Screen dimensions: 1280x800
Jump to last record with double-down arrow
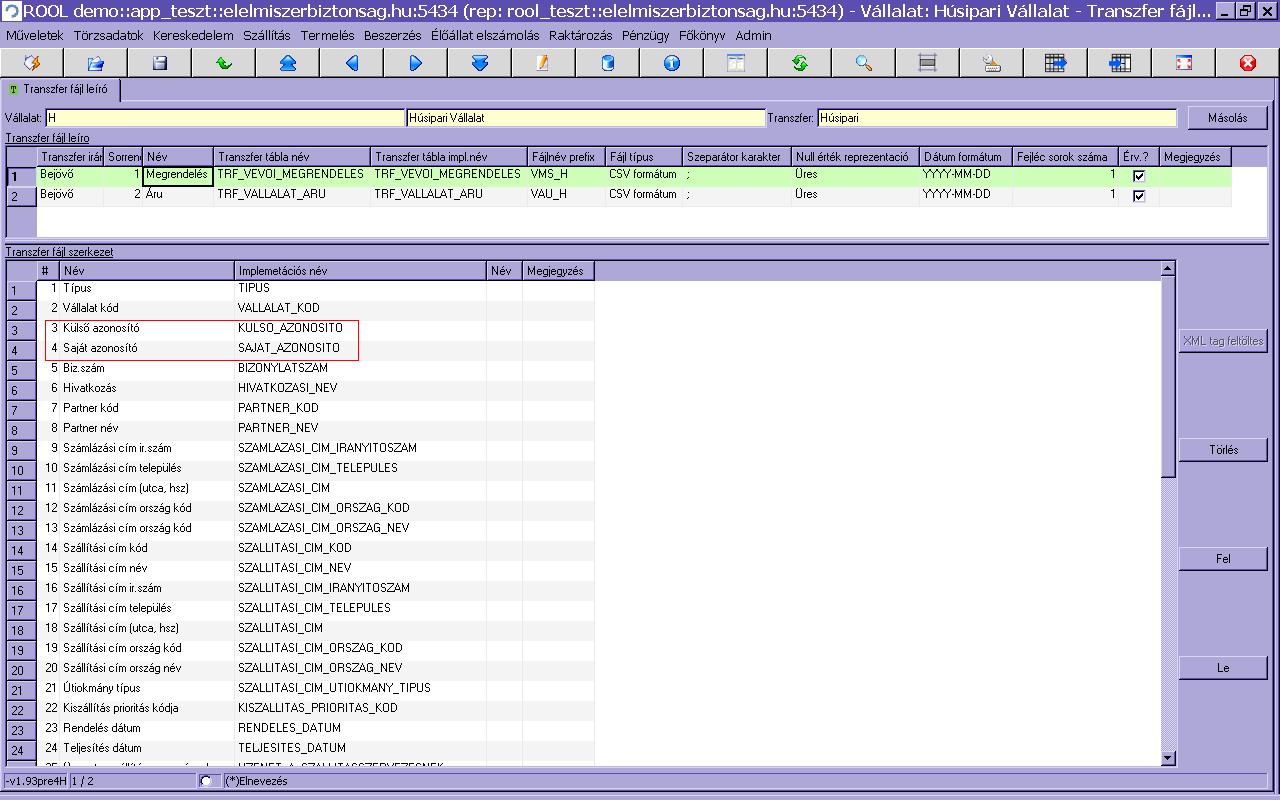tap(480, 63)
